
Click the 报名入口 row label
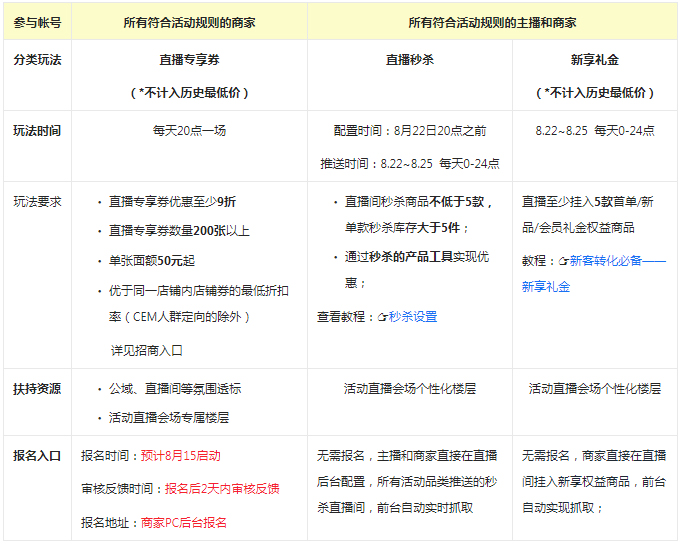pyautogui.click(x=37, y=456)
